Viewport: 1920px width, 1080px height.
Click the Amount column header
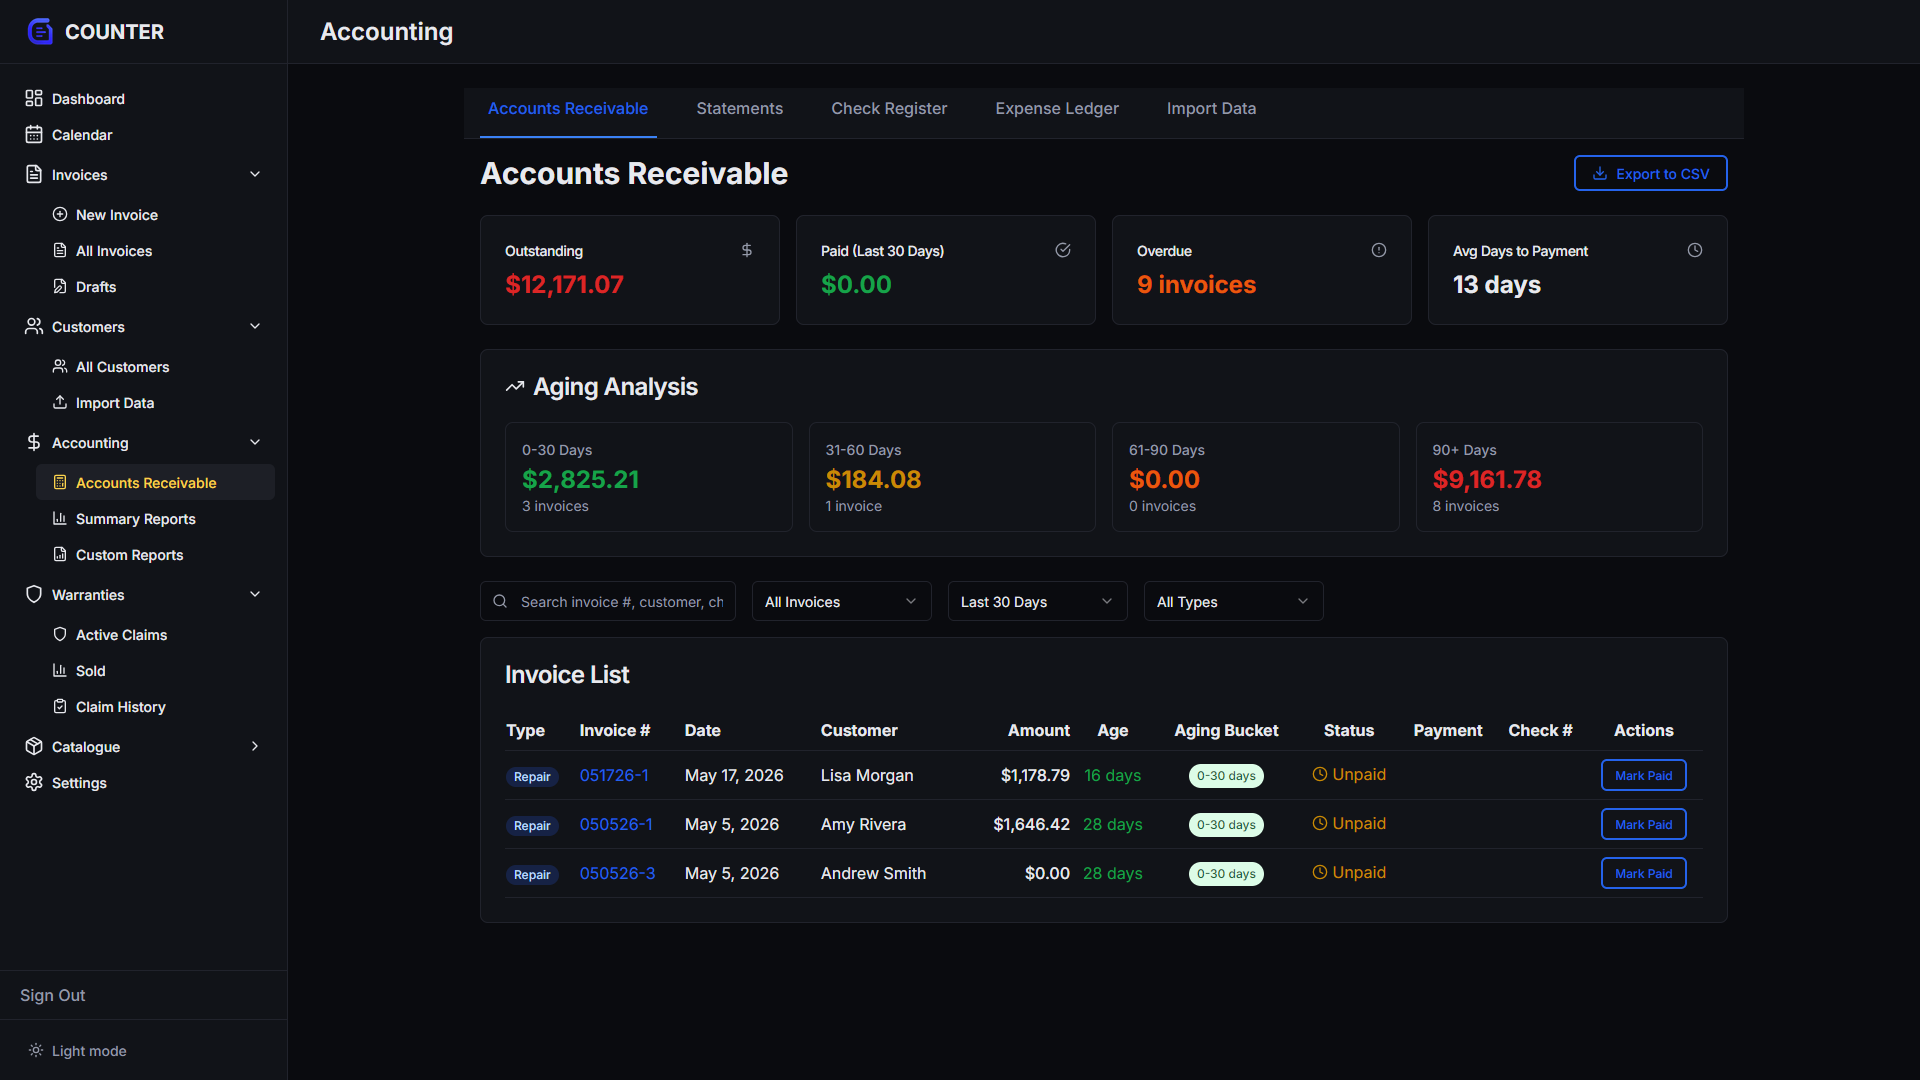1038,730
